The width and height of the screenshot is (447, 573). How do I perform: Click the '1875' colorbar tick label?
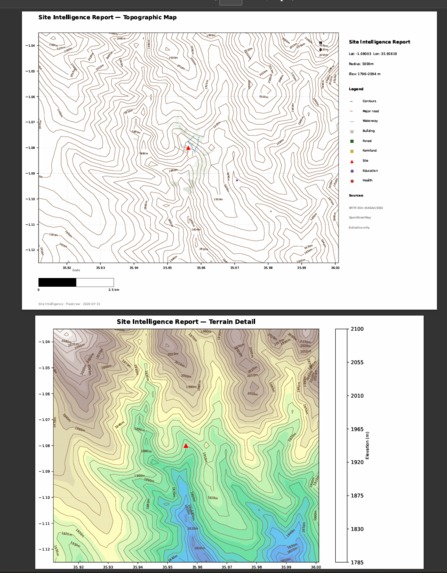(357, 496)
